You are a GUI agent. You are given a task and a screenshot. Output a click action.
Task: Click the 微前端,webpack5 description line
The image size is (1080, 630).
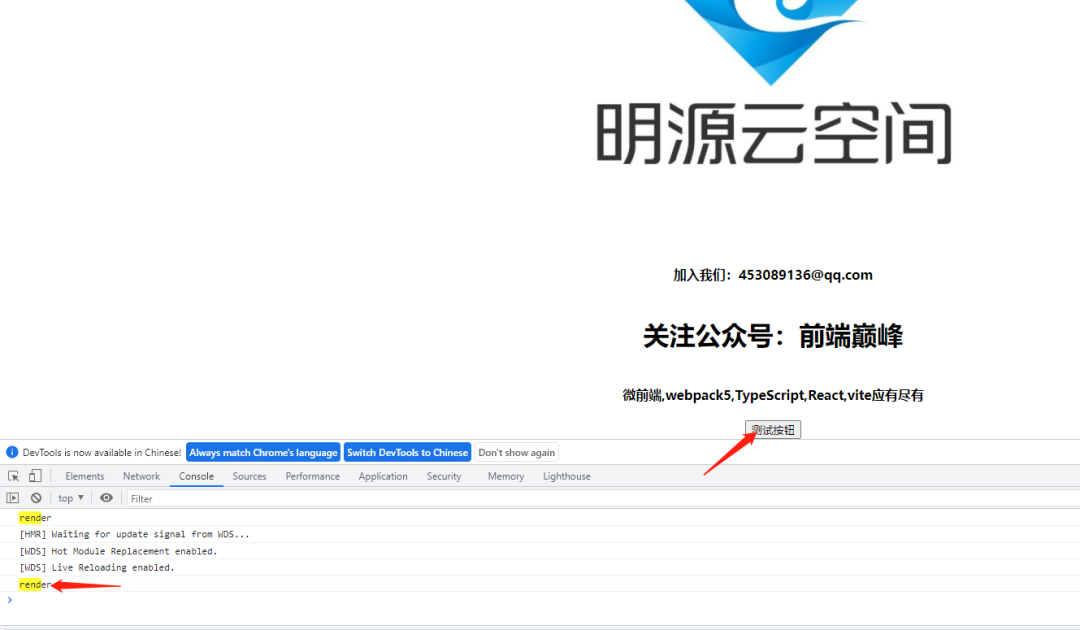pos(773,395)
